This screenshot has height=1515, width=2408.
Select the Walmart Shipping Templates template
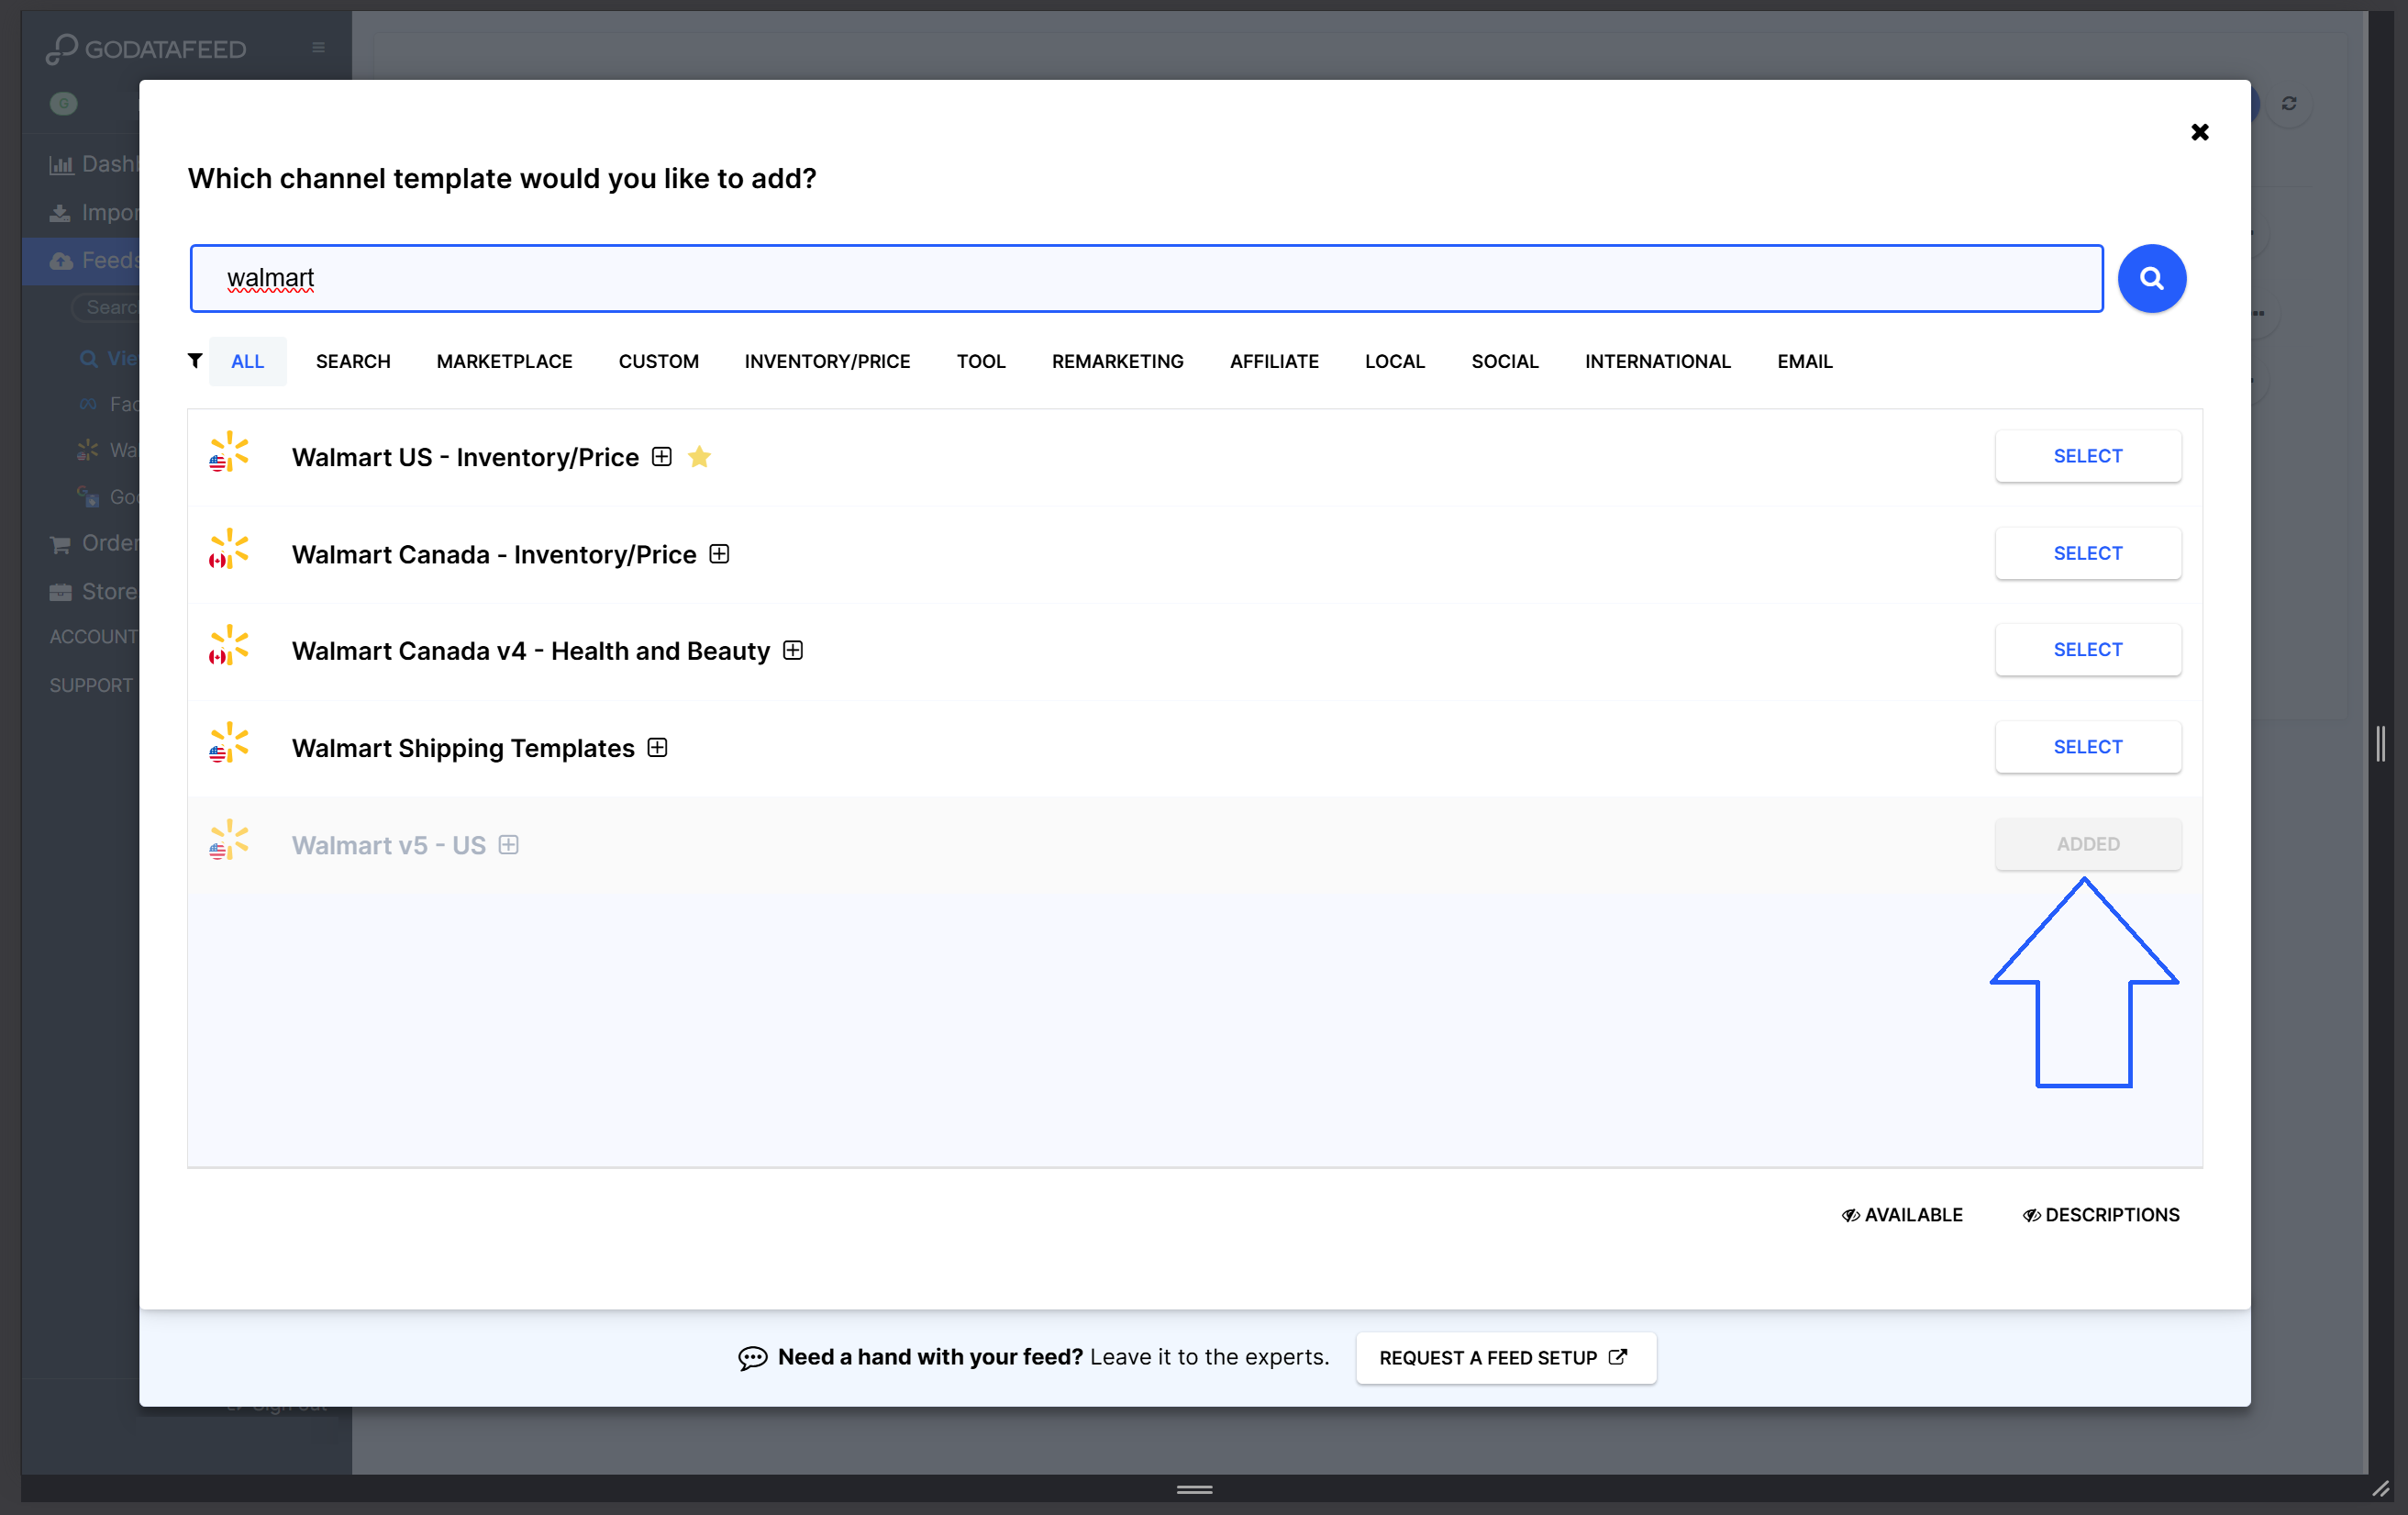tap(2087, 747)
